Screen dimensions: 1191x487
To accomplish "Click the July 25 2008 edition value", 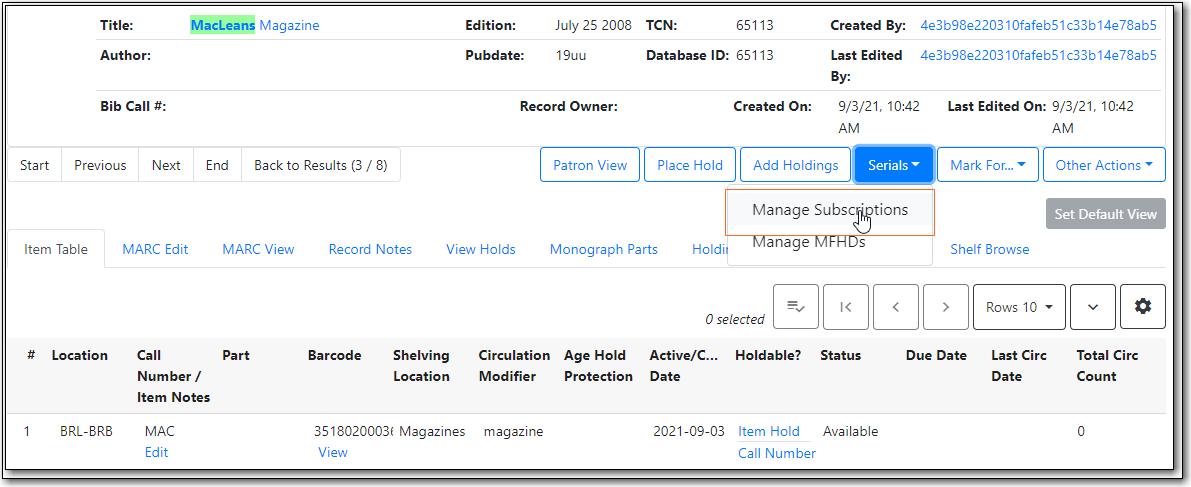I will tap(593, 26).
